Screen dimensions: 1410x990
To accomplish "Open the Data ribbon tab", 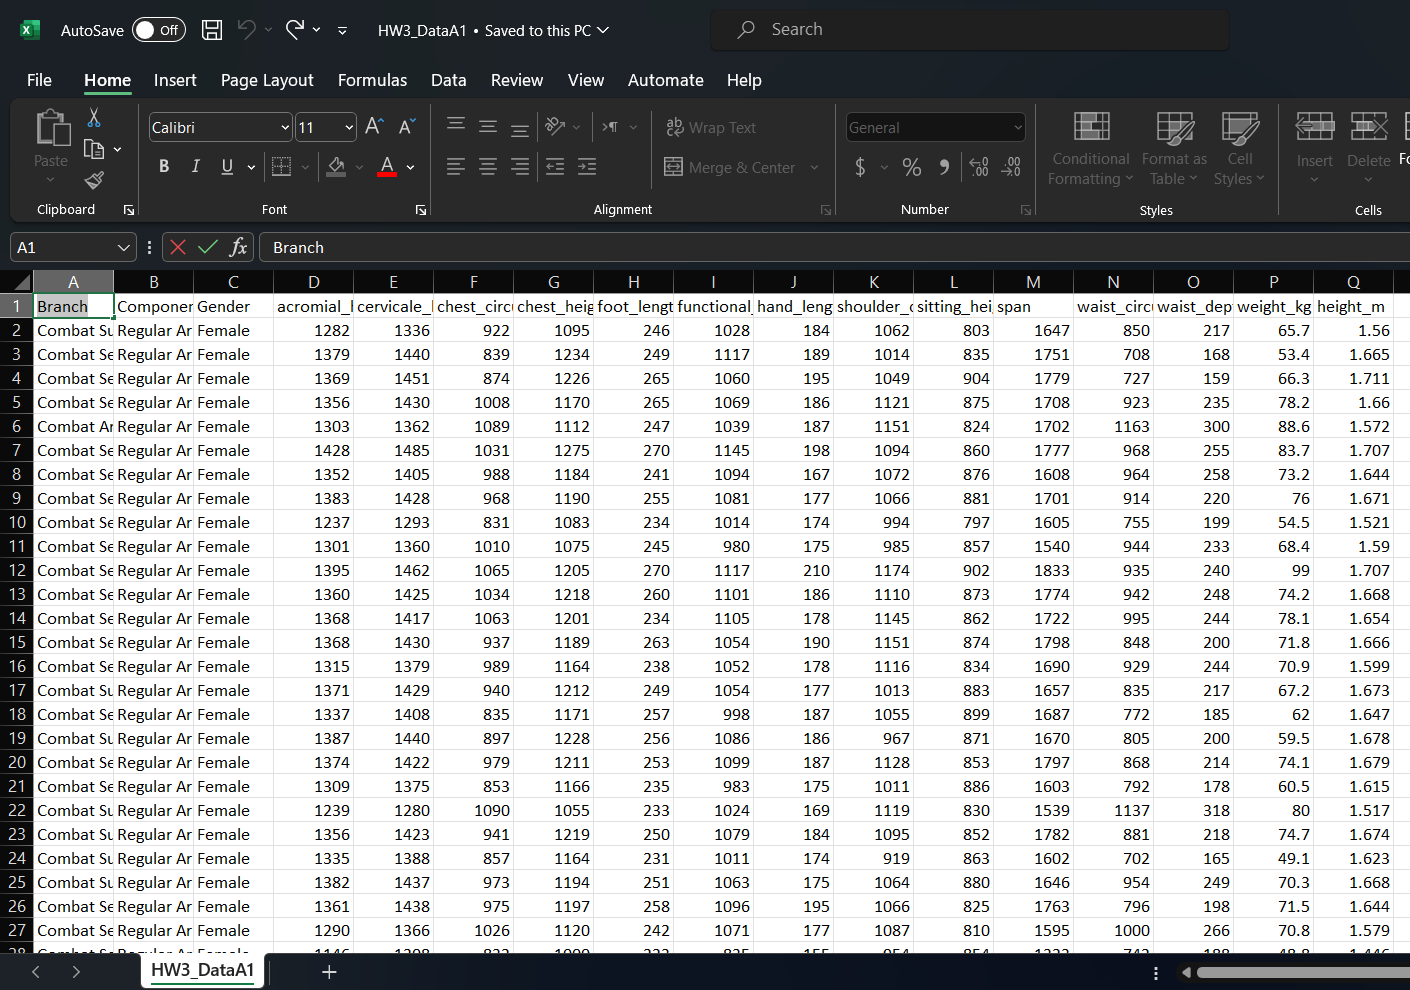I will tap(448, 80).
